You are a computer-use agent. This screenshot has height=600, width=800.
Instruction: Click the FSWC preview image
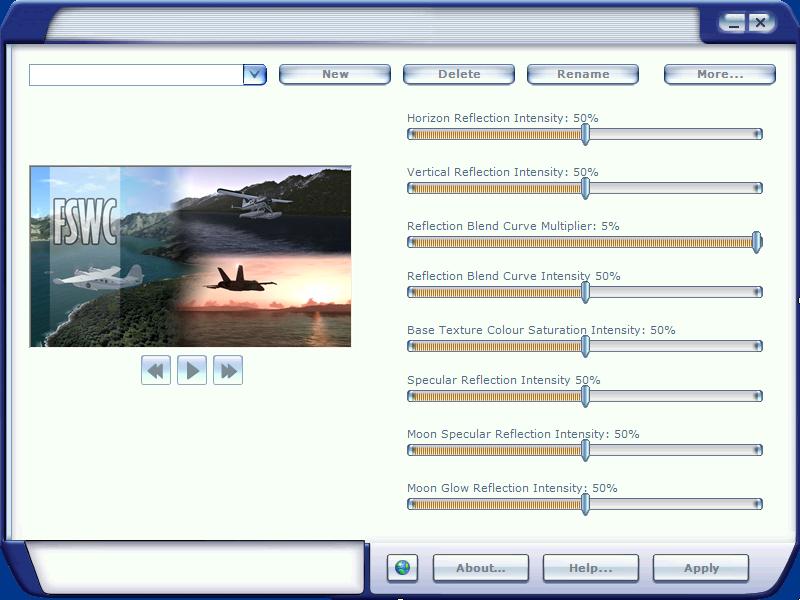(x=190, y=256)
